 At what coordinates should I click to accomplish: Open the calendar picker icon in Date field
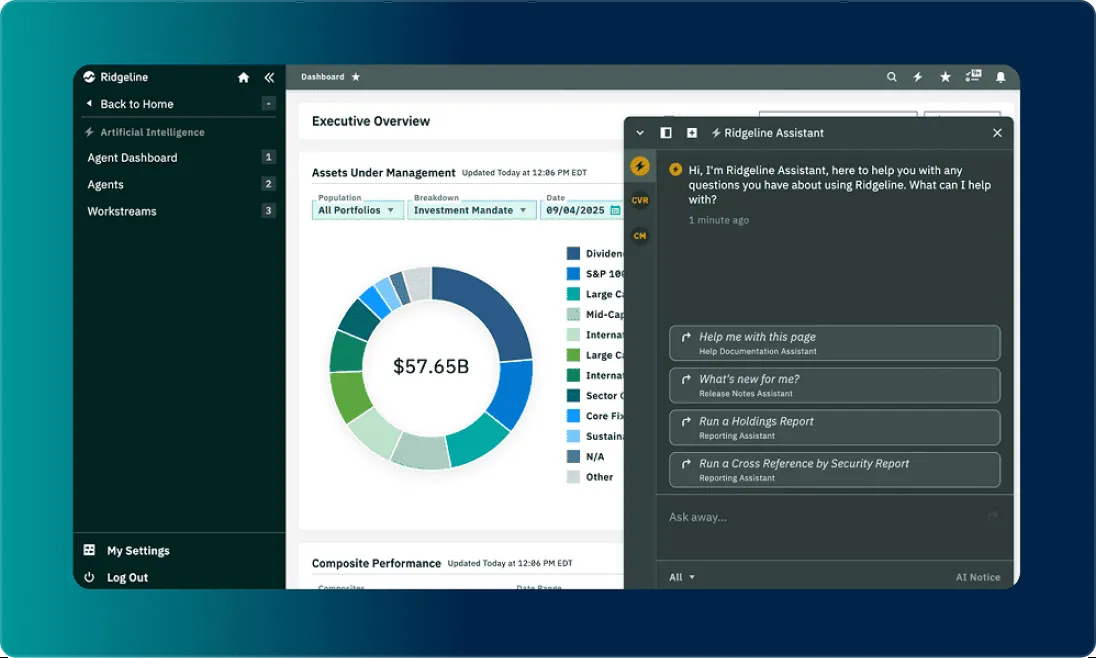[615, 210]
